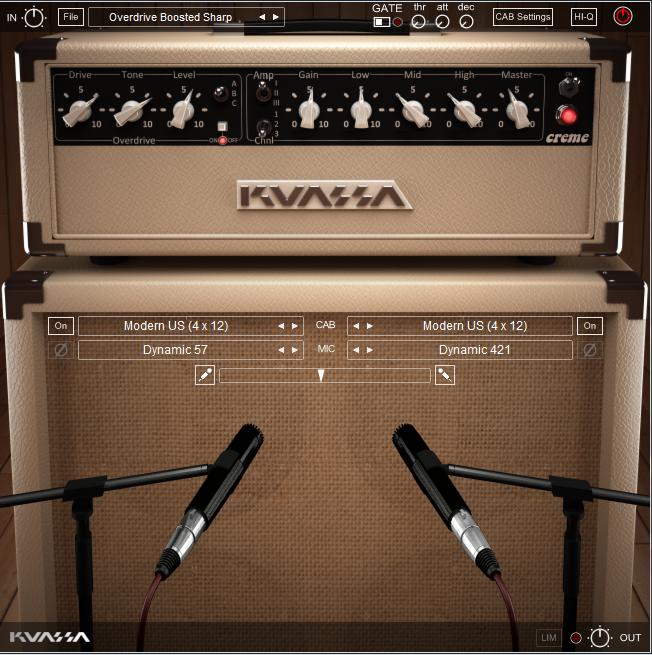This screenshot has width=652, height=655.
Task: Click the left microphone mix icon
Action: [x=205, y=375]
